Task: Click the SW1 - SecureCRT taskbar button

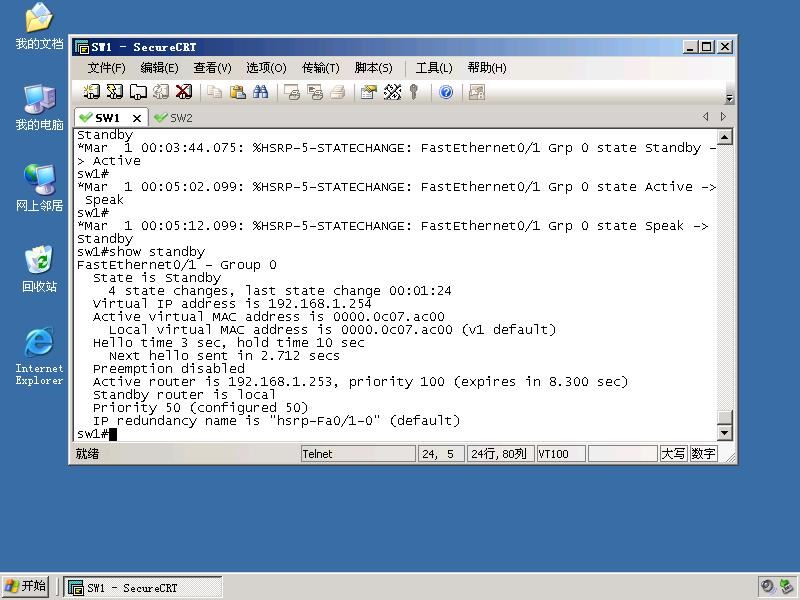Action: coord(143,587)
